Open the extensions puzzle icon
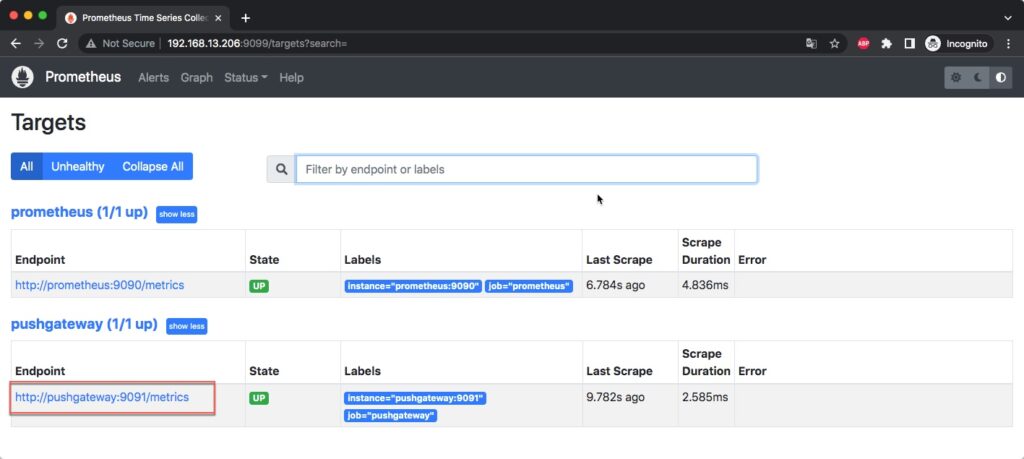 point(886,44)
